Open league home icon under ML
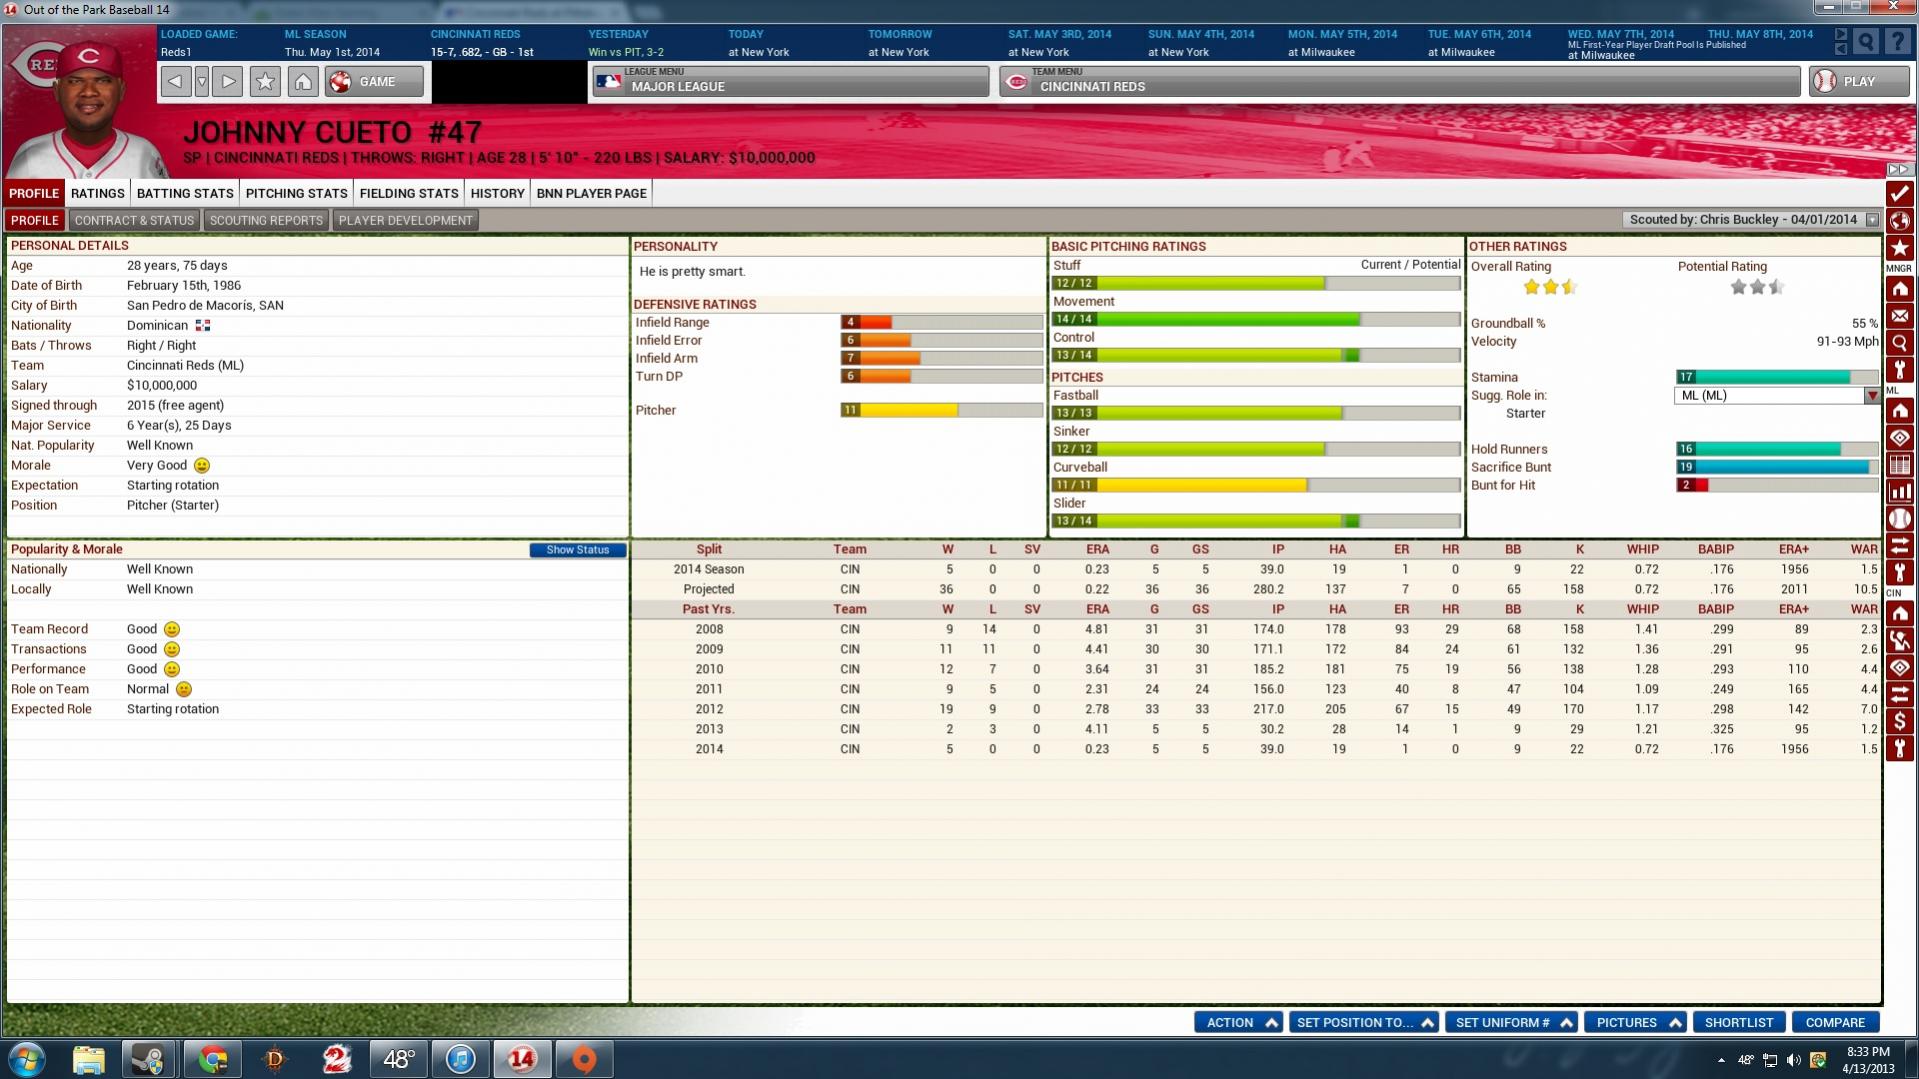Image resolution: width=1919 pixels, height=1079 pixels. tap(1899, 411)
